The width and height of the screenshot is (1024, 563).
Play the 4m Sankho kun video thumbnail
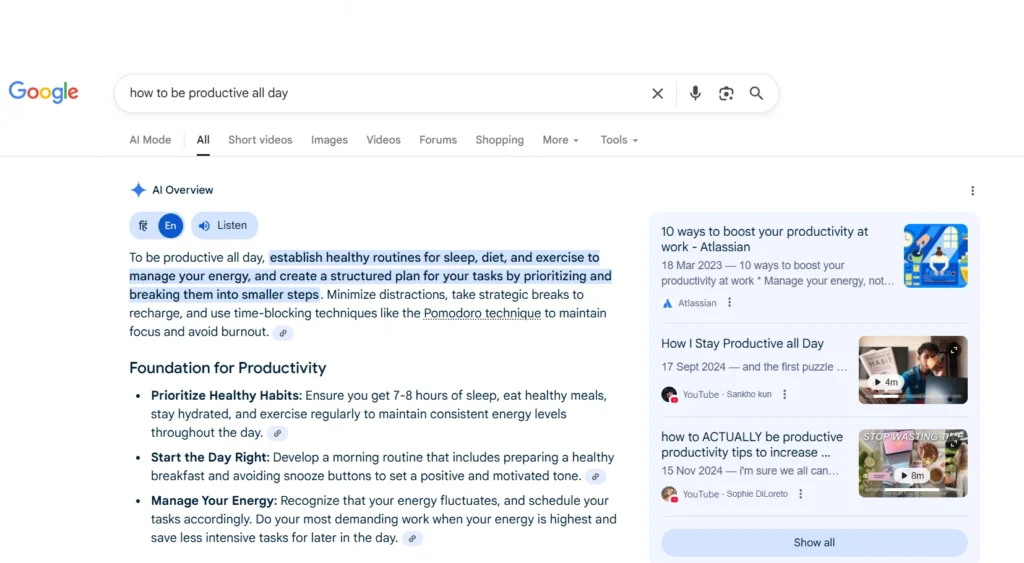tap(913, 370)
